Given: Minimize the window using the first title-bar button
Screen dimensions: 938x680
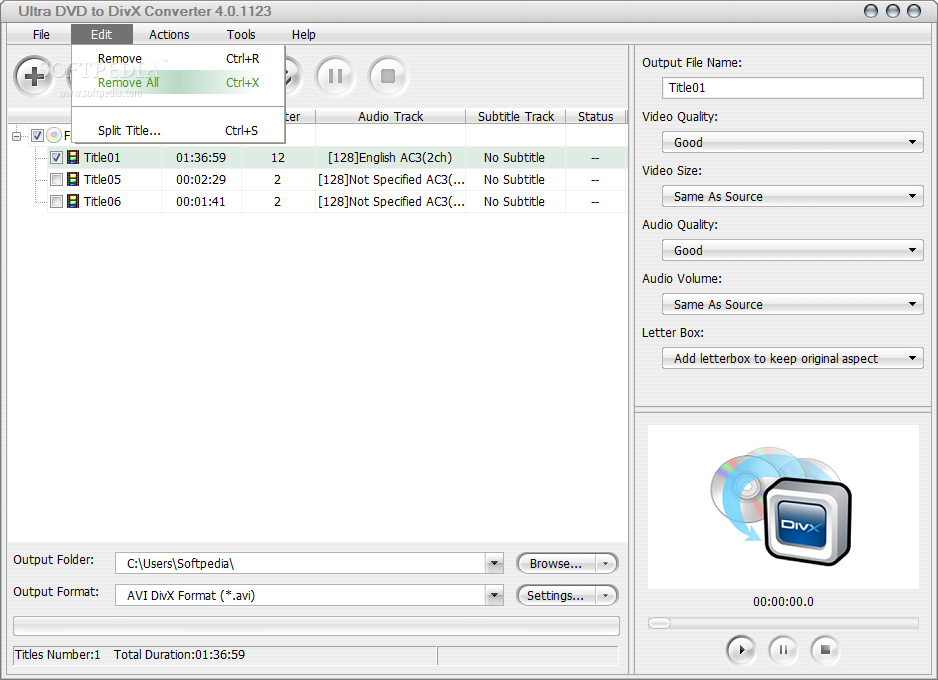Looking at the screenshot, I should (871, 11).
